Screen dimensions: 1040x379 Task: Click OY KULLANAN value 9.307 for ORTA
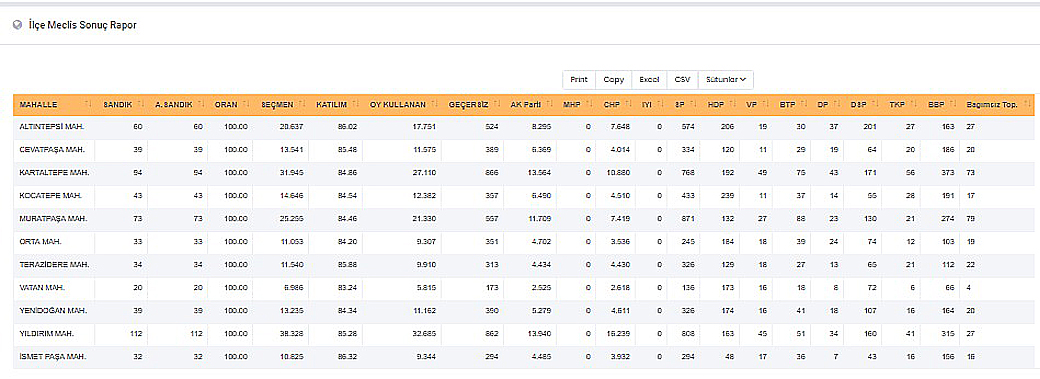(x=426, y=242)
